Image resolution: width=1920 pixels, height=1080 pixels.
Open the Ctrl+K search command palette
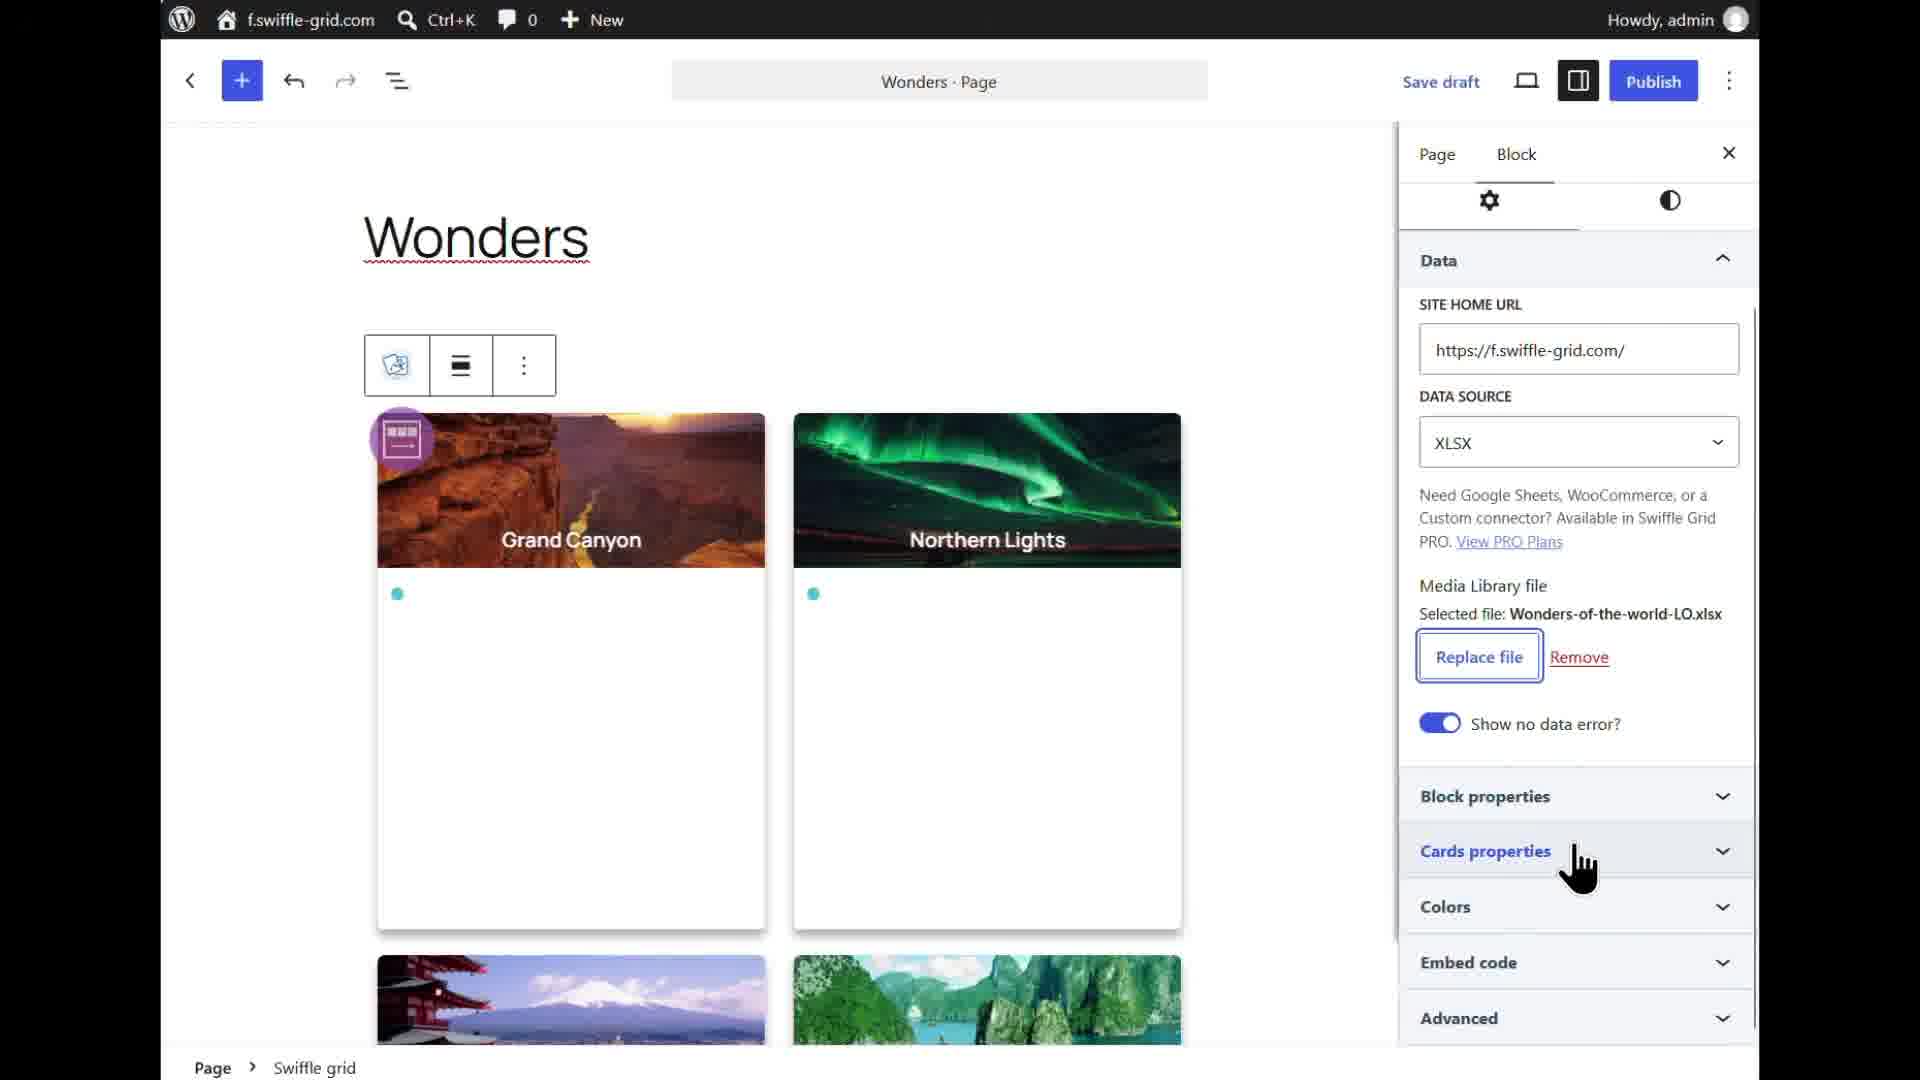click(x=437, y=19)
